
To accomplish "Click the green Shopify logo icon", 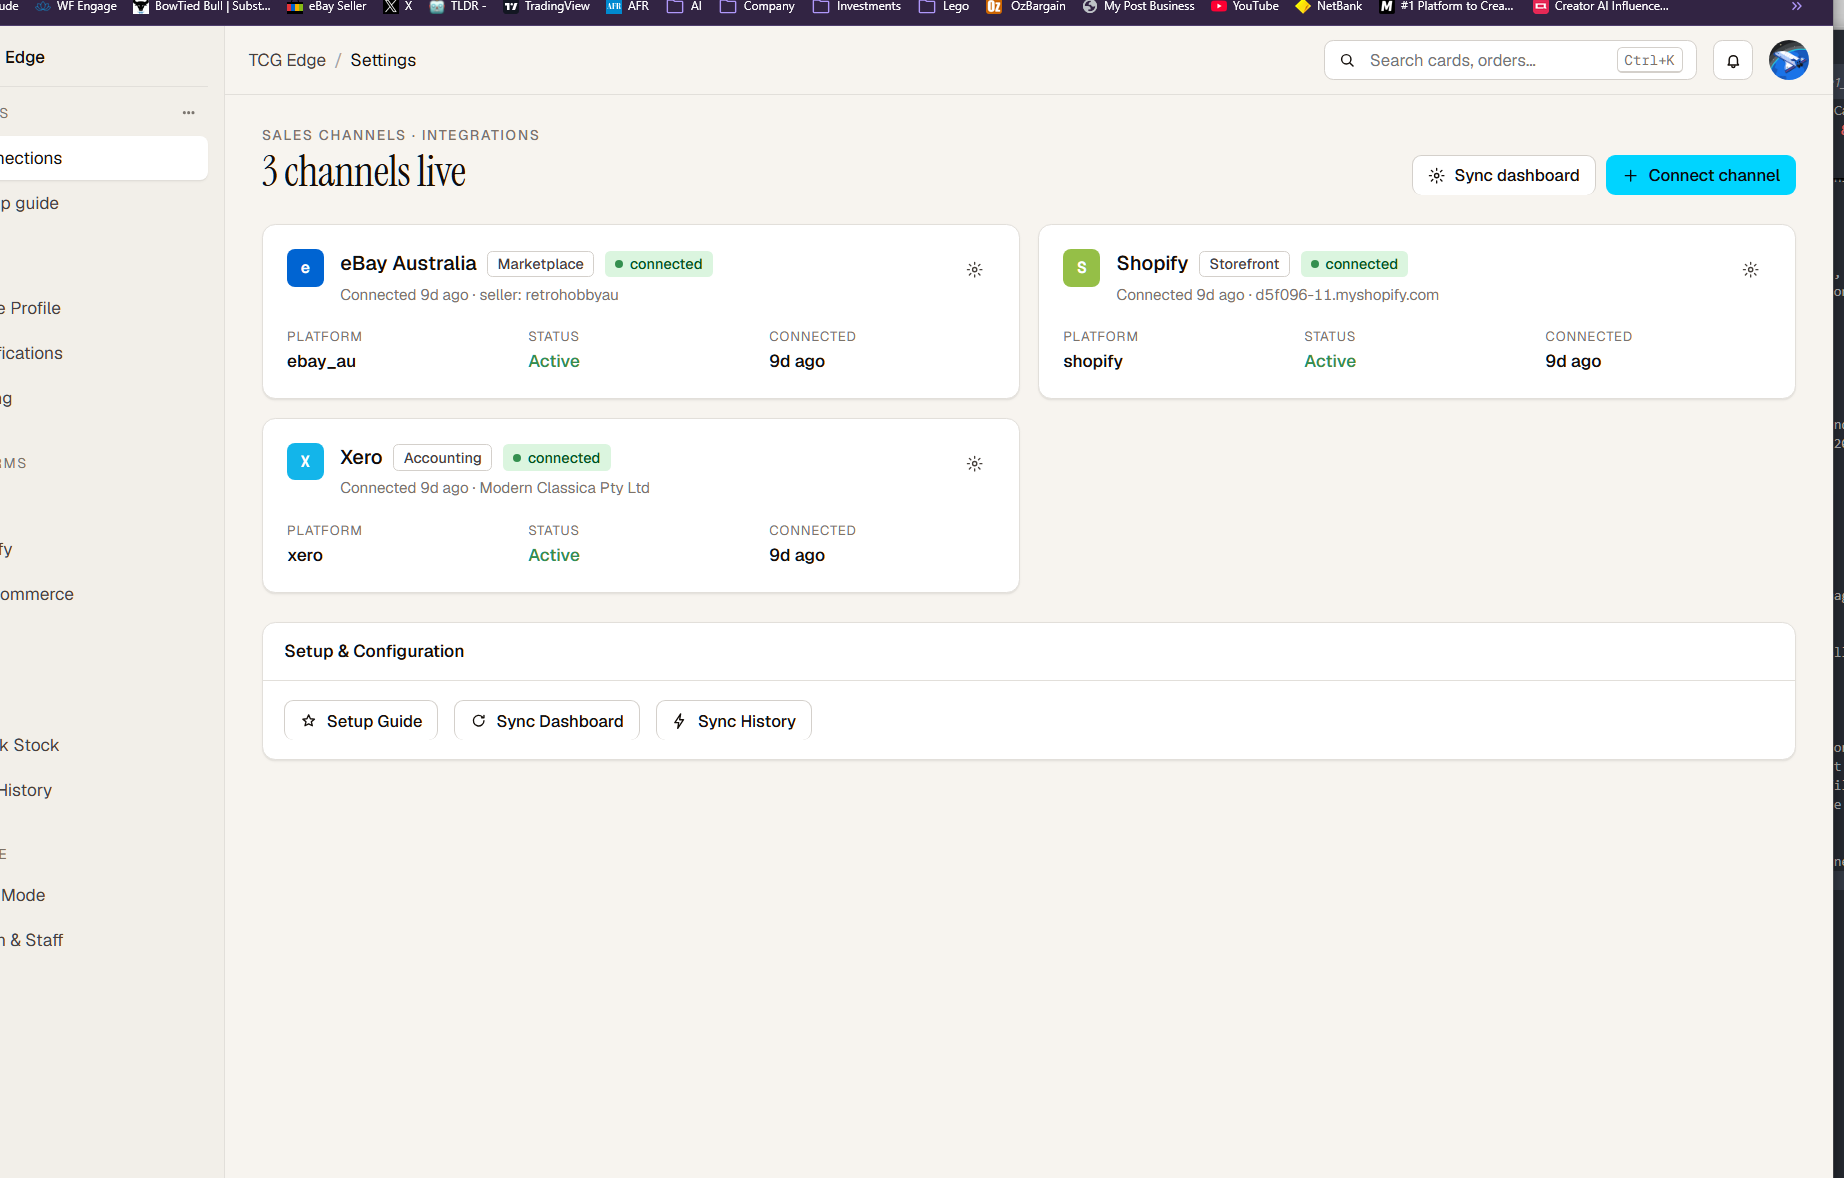I will click(1081, 268).
